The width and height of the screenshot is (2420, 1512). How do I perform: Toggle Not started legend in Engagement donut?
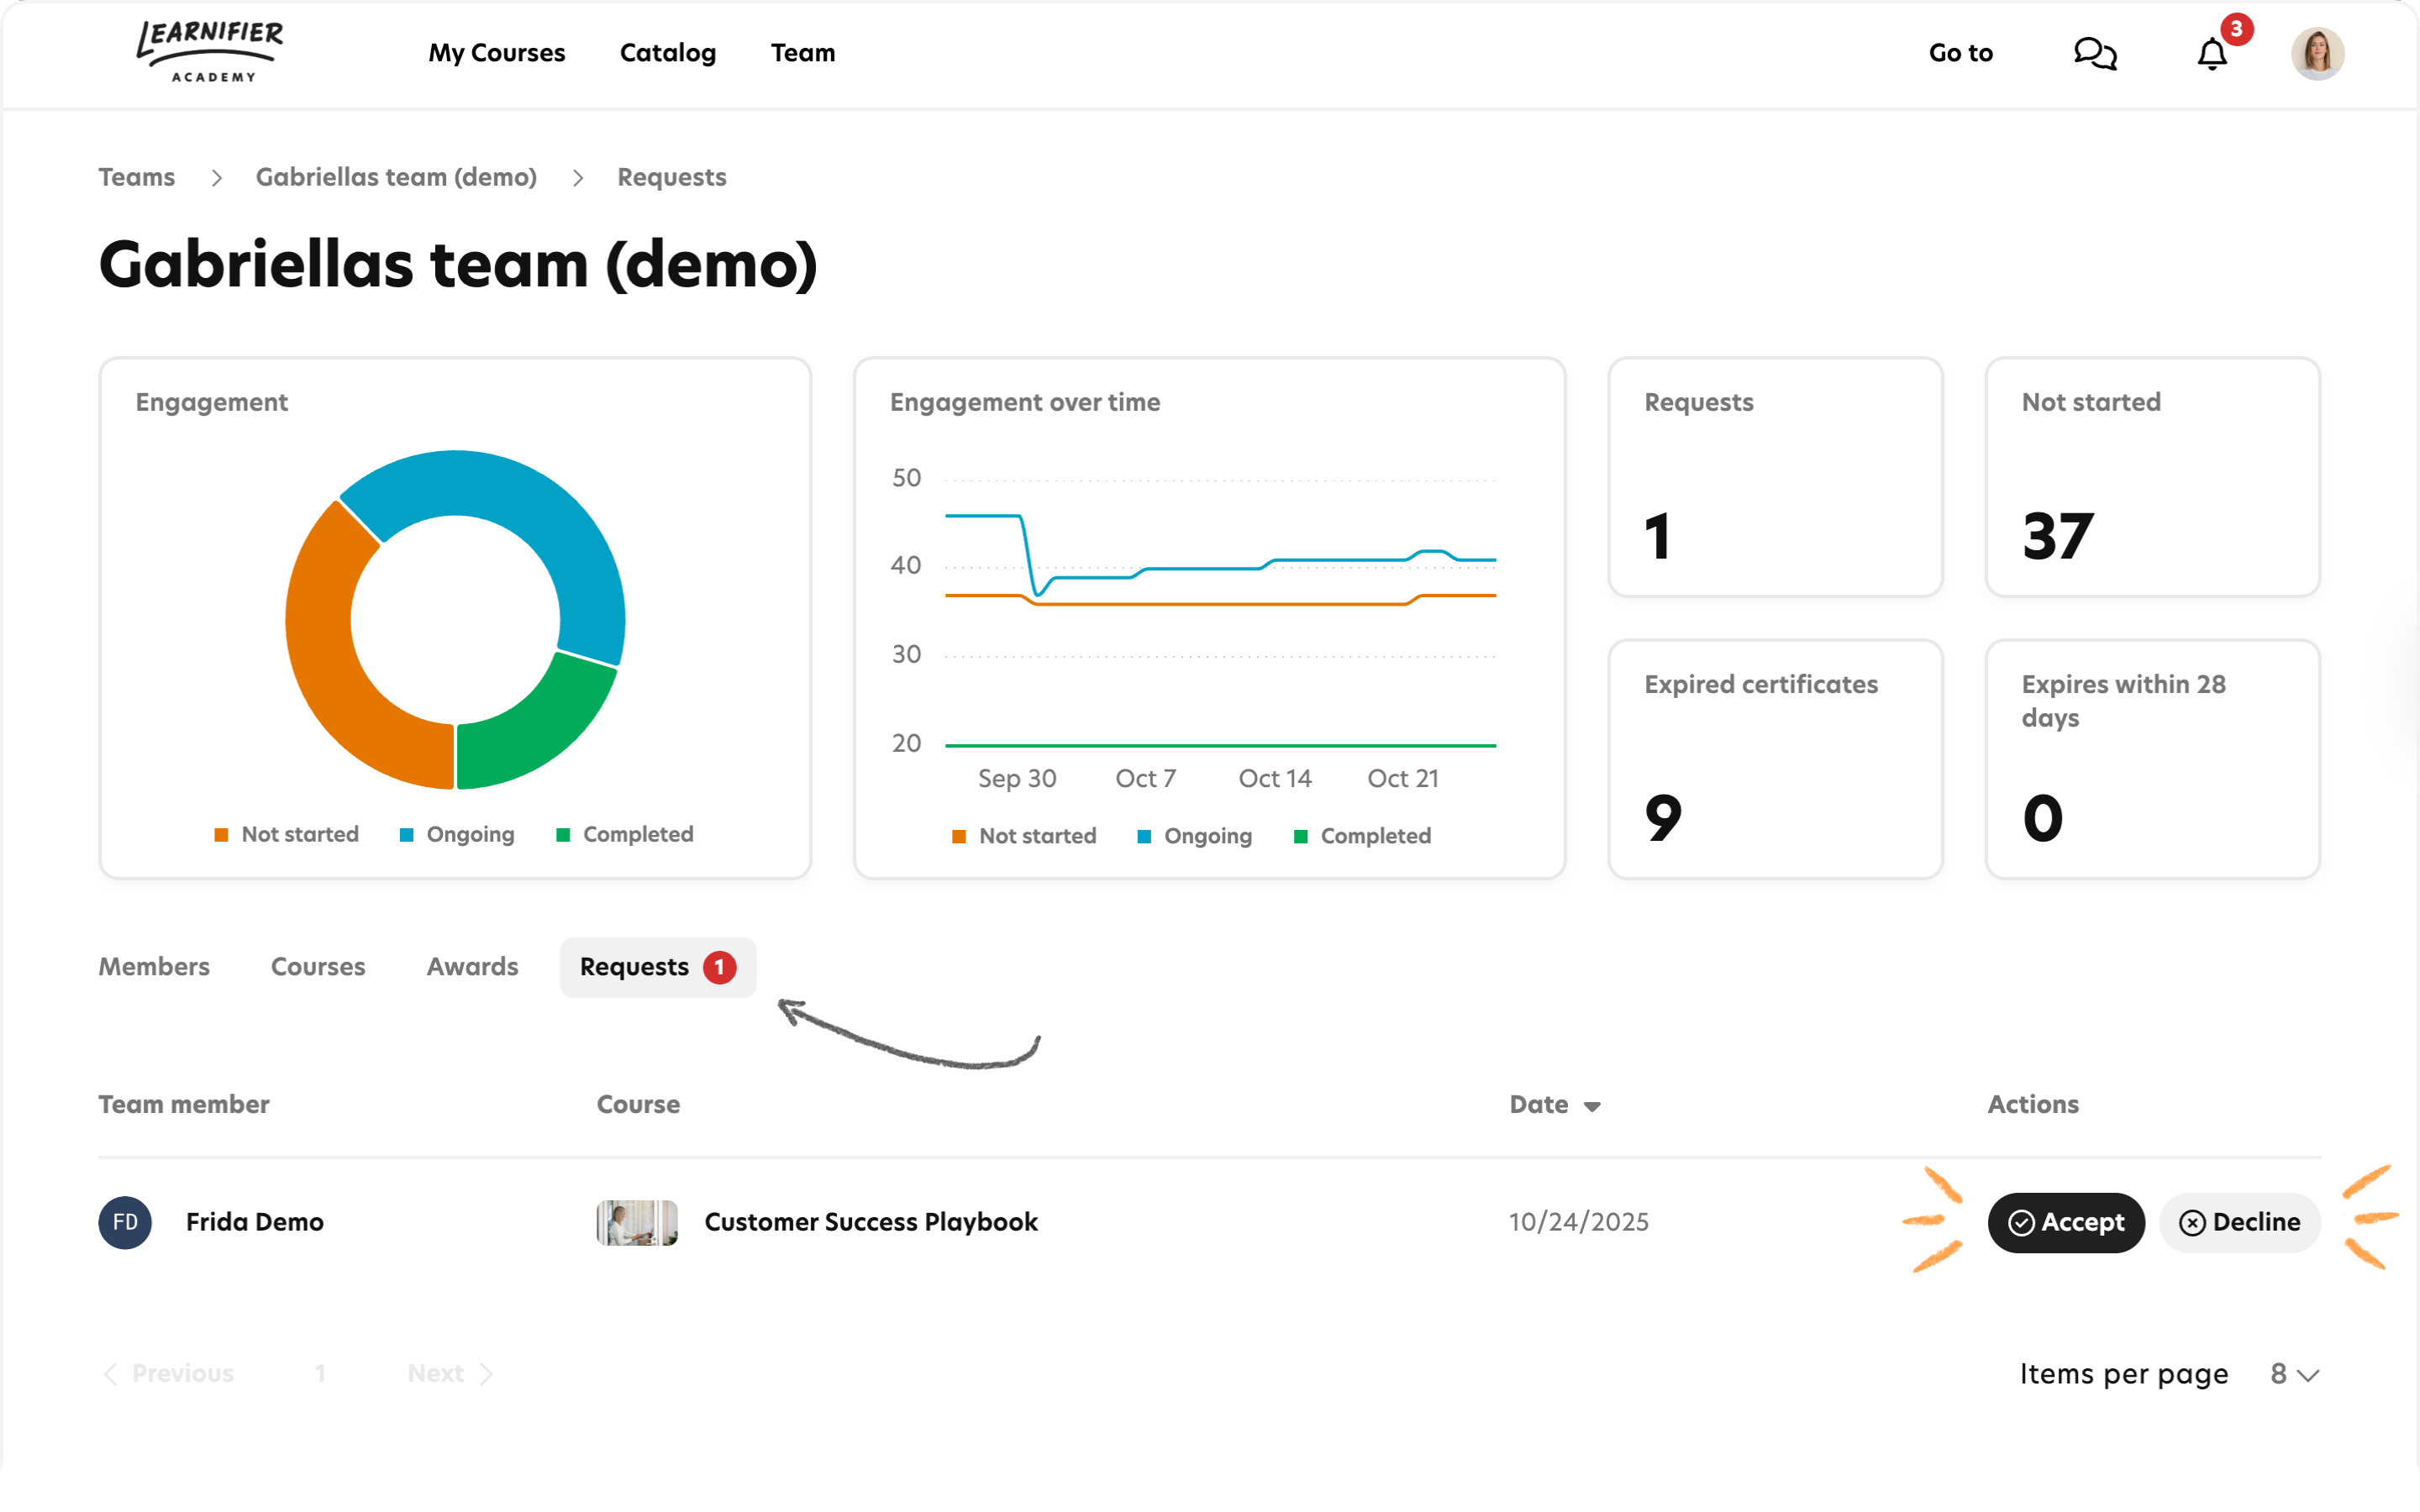tap(287, 834)
